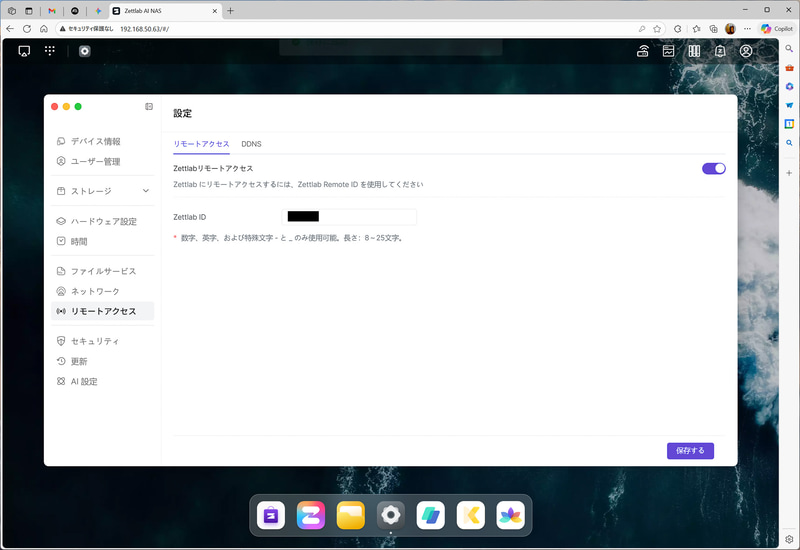Open the user account profile icon
Screen dimensions: 800x550
(x=746, y=51)
